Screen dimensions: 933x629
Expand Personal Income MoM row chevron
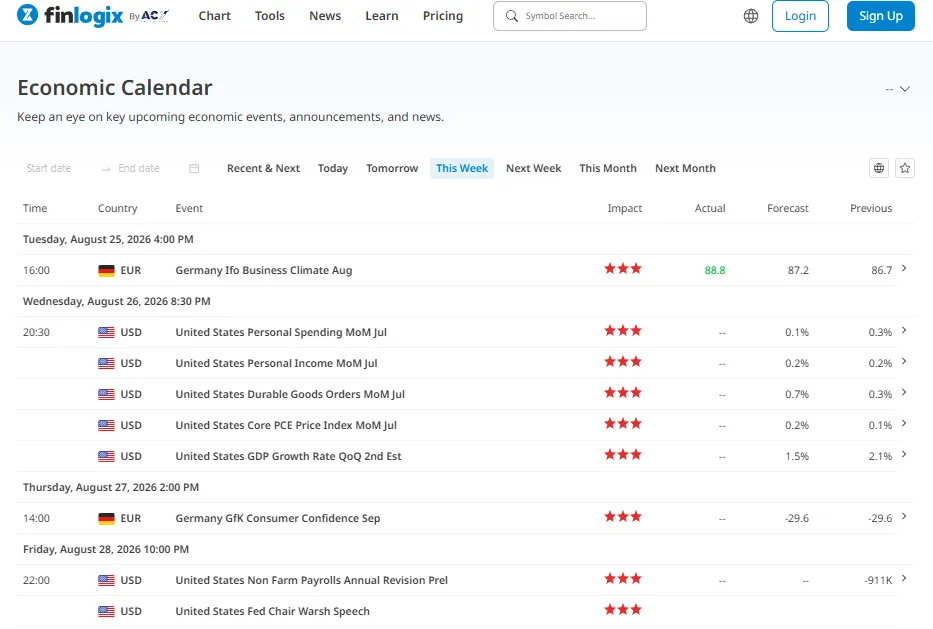point(904,361)
